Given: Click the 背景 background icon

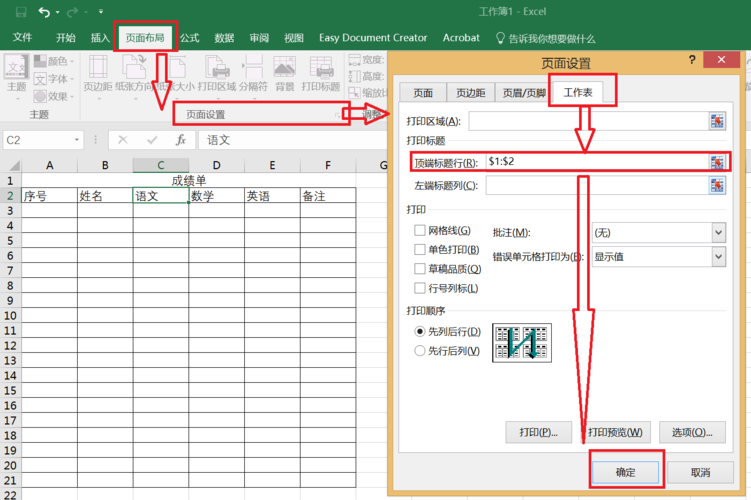Looking at the screenshot, I should pyautogui.click(x=284, y=67).
